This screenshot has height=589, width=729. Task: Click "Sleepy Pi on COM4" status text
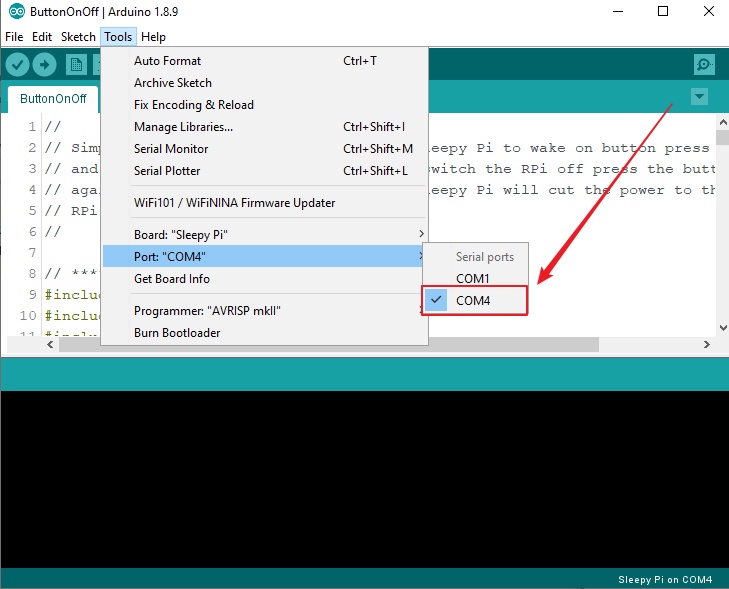point(665,580)
